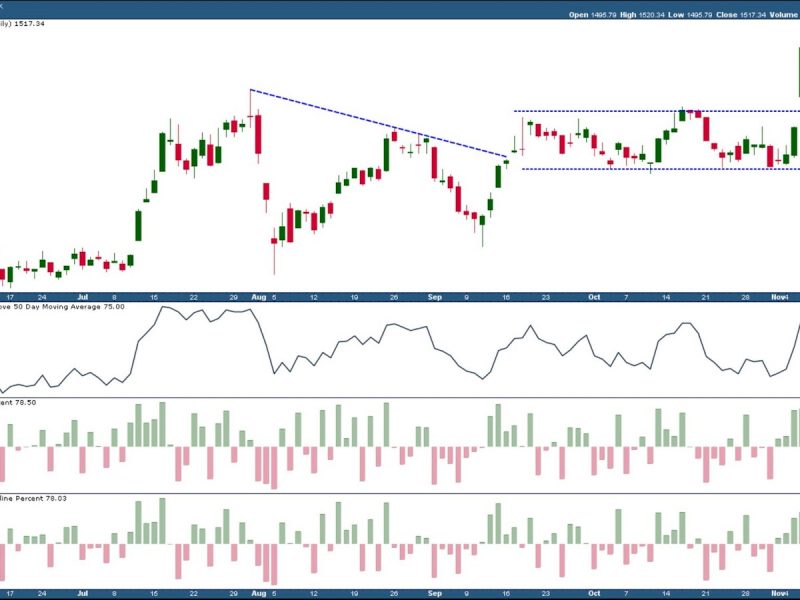The image size is (800, 600).
Task: Select date '7' on the bottom panel axis
Action: [626, 593]
